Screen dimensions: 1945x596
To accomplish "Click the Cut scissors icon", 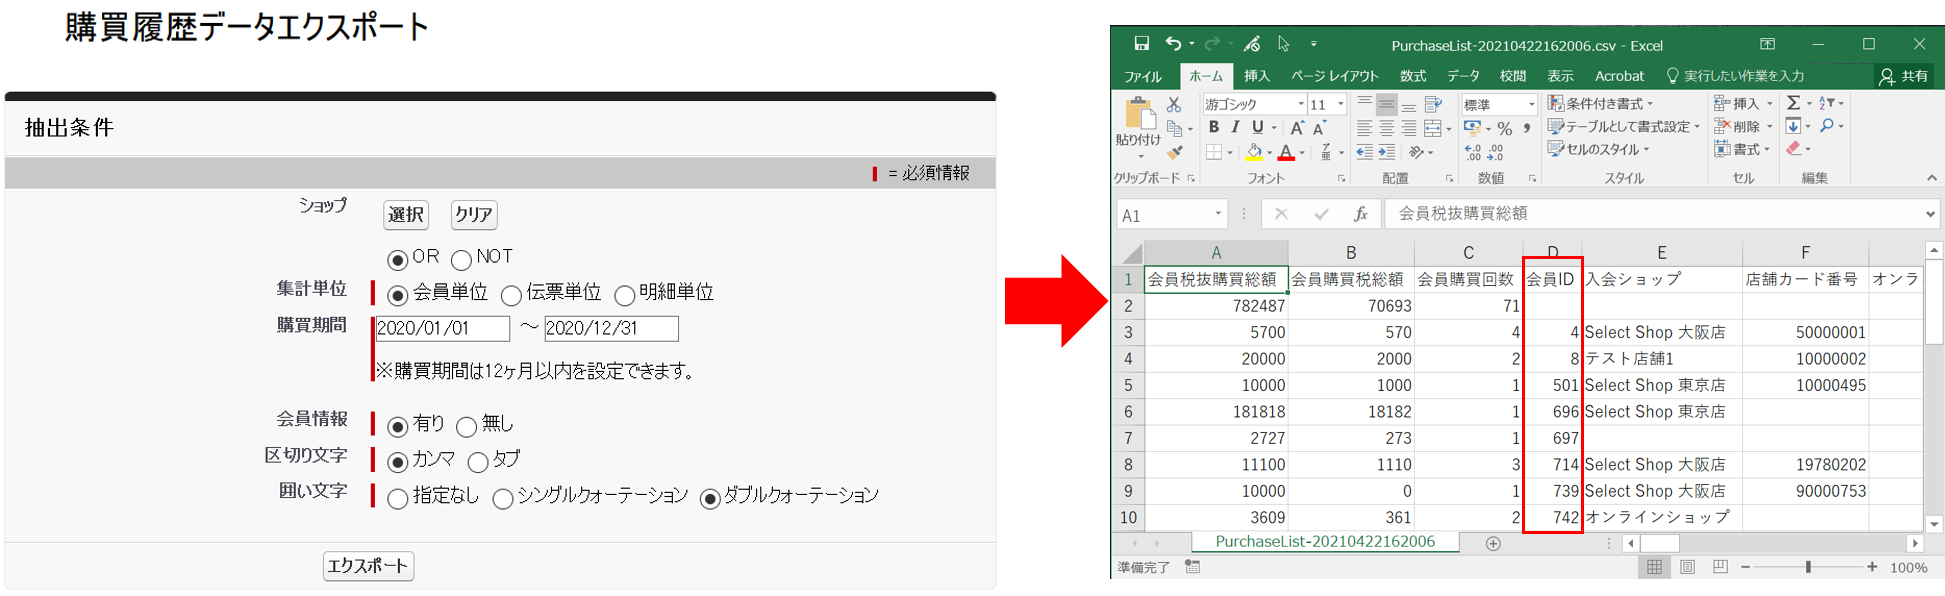I will coord(1174,104).
